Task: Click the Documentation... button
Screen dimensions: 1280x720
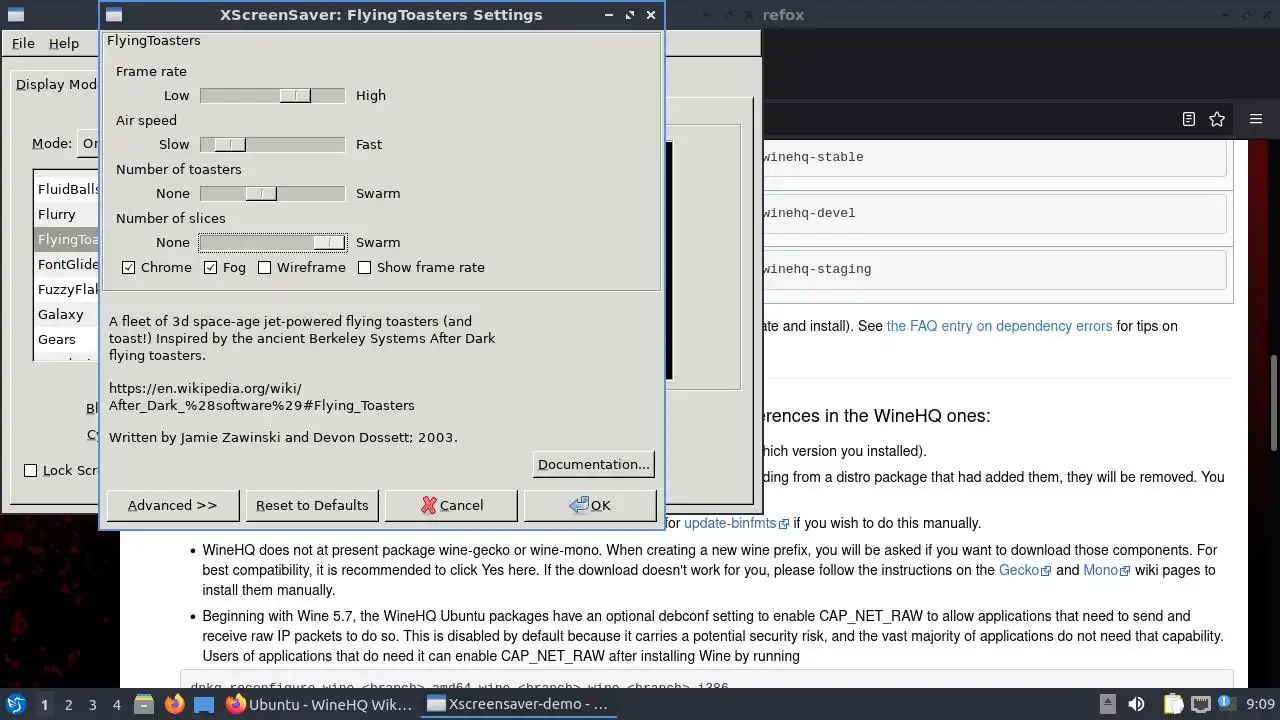Action: point(594,464)
